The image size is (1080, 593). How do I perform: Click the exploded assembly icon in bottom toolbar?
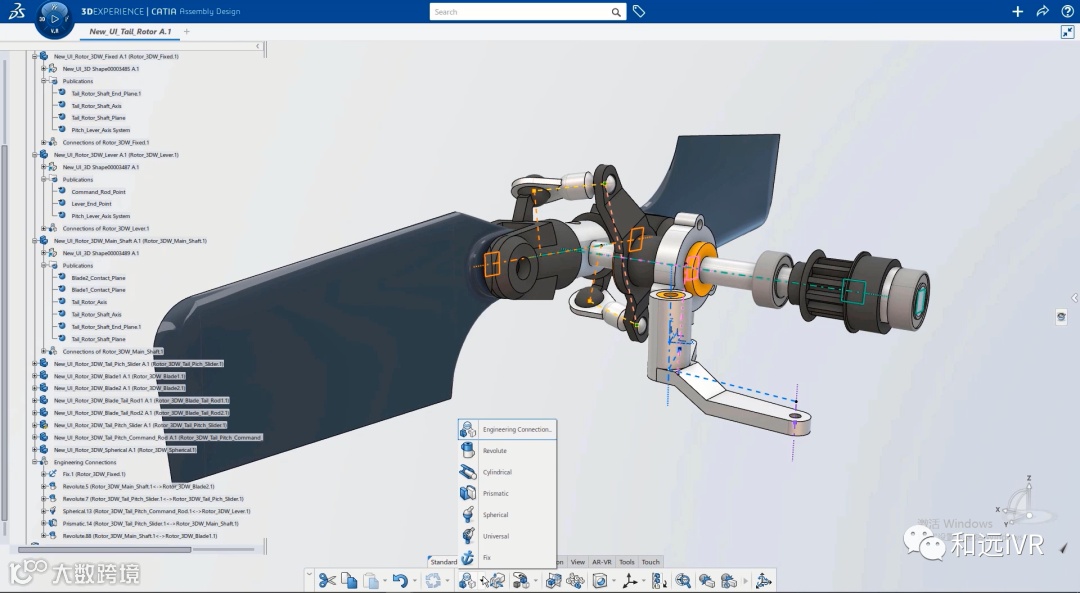(x=575, y=581)
